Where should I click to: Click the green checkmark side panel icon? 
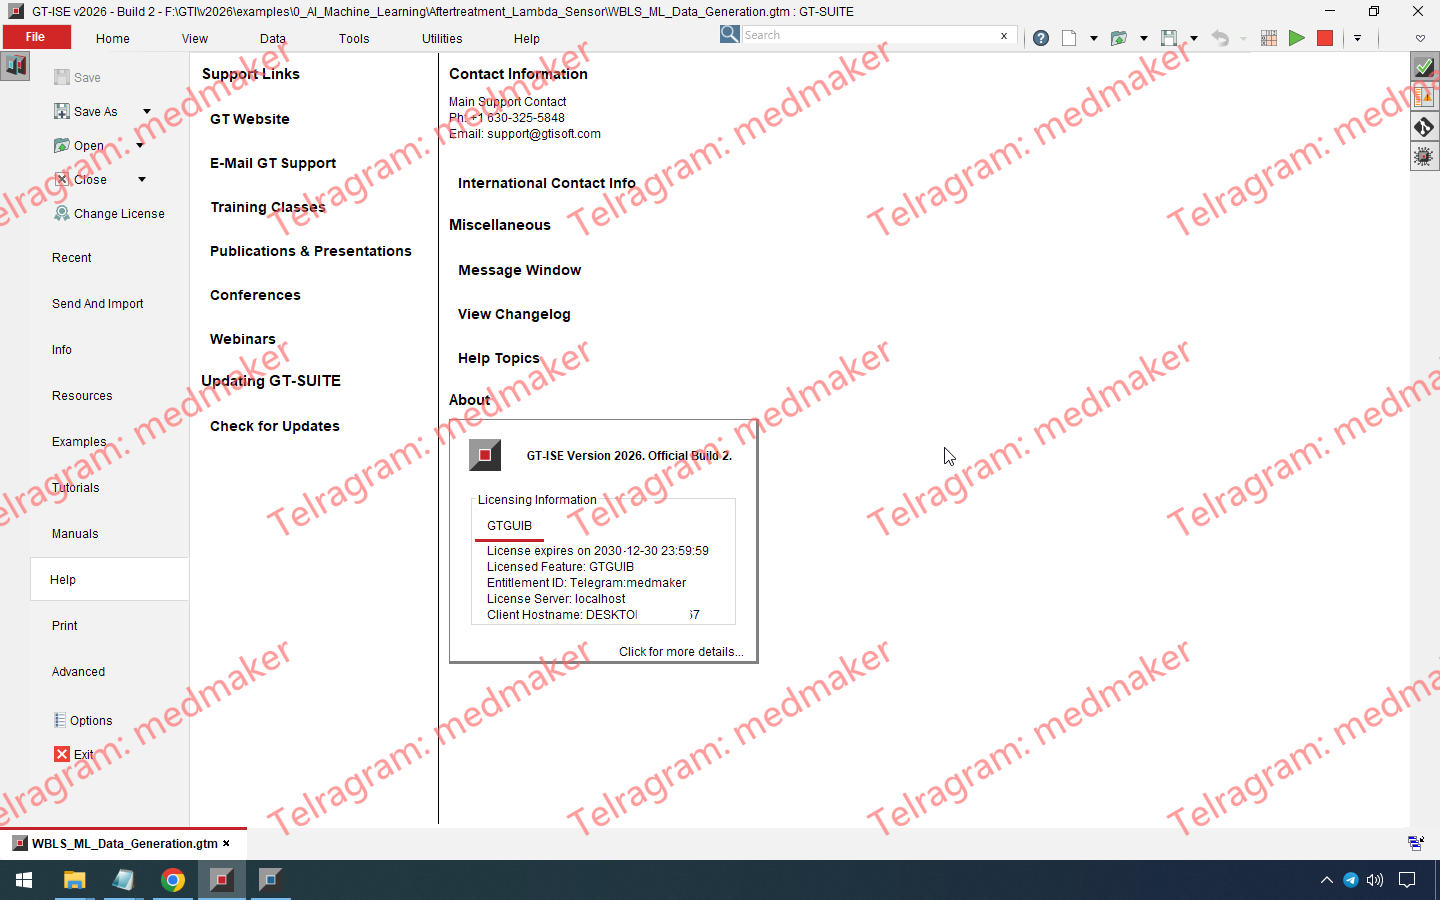coord(1424,67)
